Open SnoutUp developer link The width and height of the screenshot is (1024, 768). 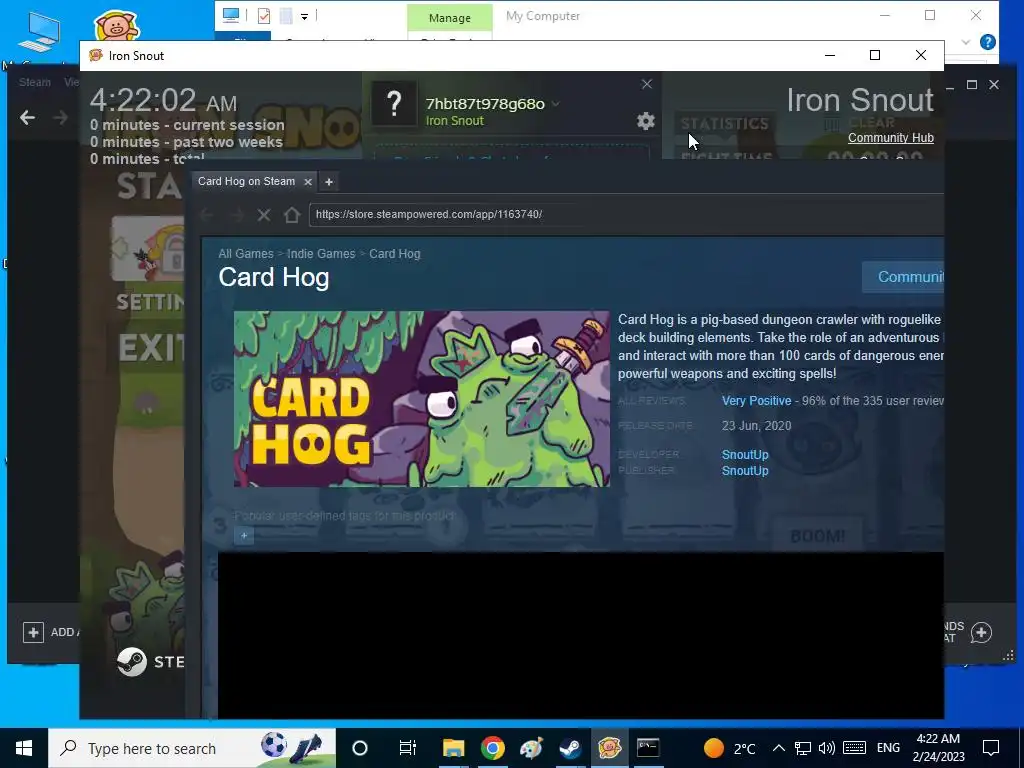click(x=744, y=455)
